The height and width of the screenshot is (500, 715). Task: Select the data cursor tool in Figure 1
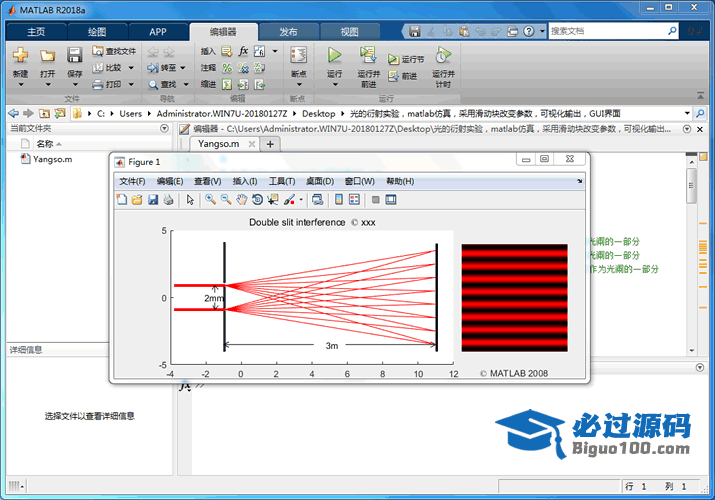click(x=273, y=200)
